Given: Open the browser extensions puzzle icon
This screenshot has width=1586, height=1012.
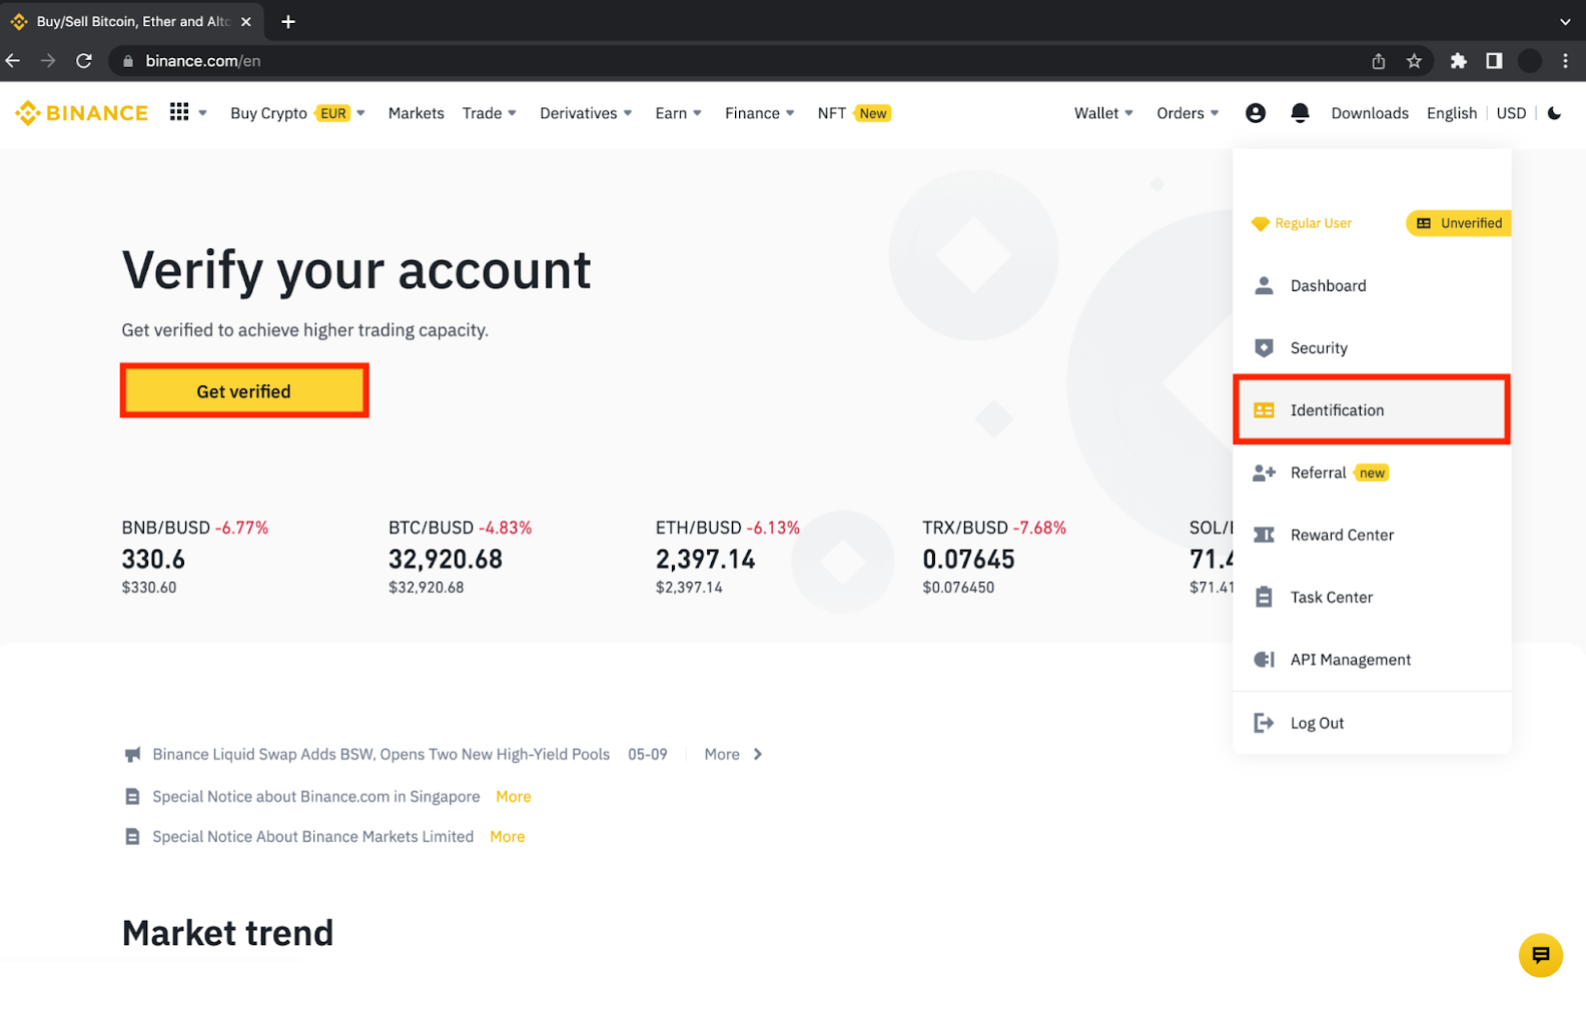Looking at the screenshot, I should [x=1458, y=61].
